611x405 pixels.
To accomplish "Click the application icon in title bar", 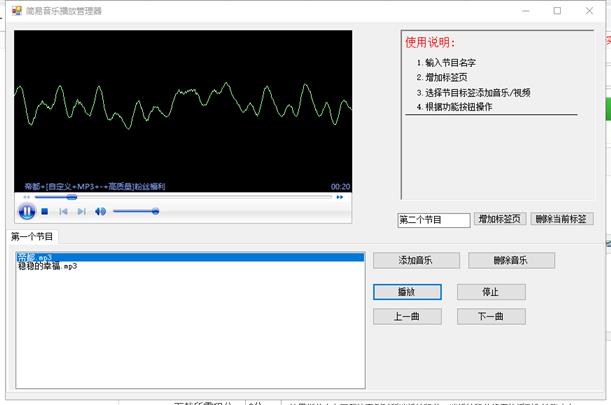I will 17,11.
